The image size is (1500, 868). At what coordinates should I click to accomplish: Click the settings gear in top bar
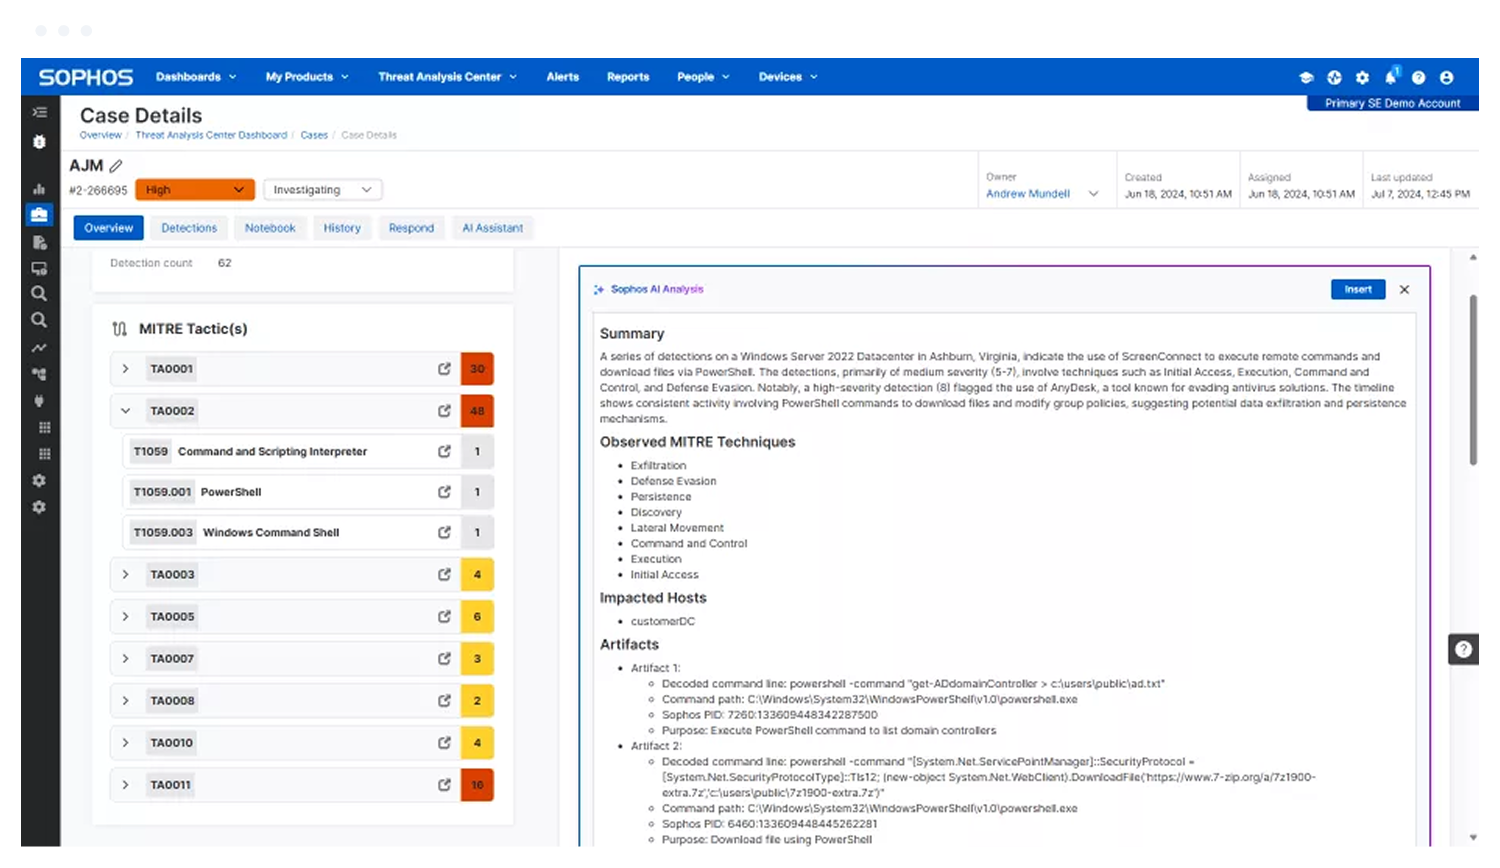click(x=1362, y=77)
